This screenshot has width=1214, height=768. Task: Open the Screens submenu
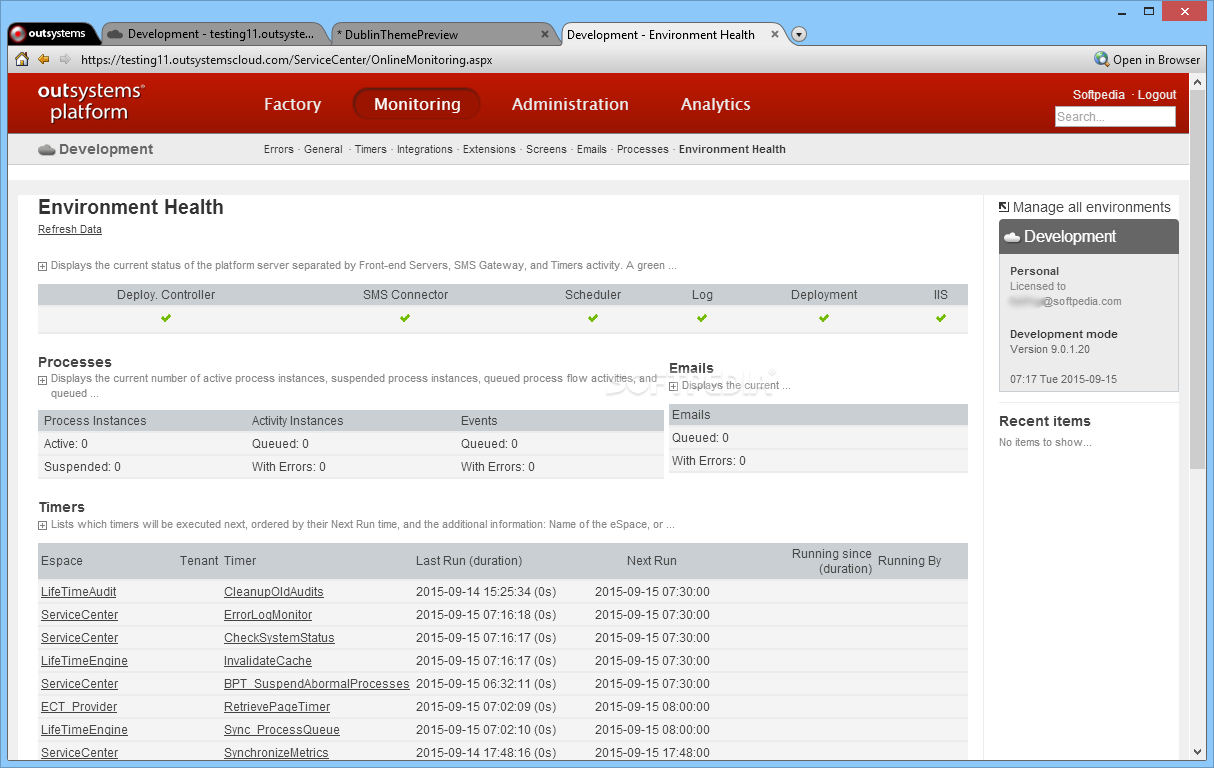546,149
